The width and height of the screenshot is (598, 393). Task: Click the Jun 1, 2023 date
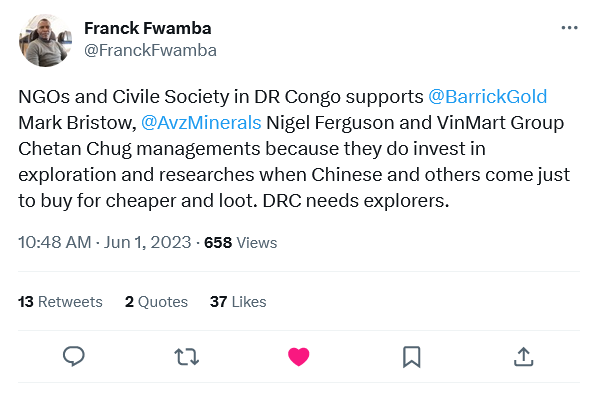point(147,242)
